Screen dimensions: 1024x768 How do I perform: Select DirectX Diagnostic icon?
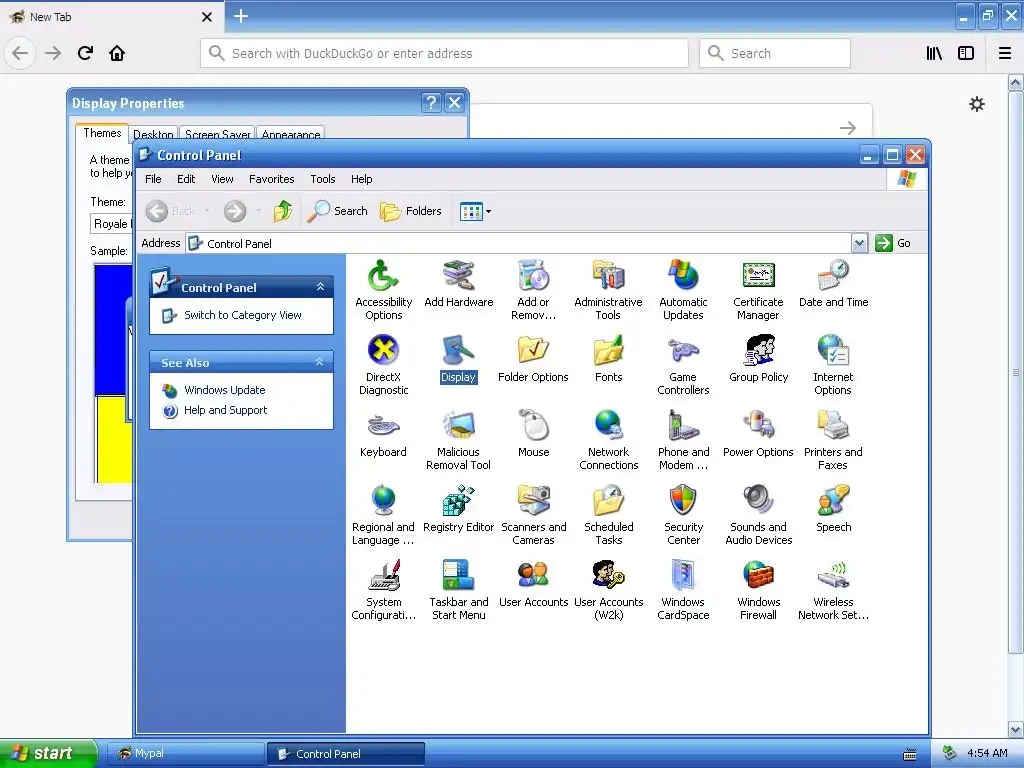pyautogui.click(x=383, y=365)
